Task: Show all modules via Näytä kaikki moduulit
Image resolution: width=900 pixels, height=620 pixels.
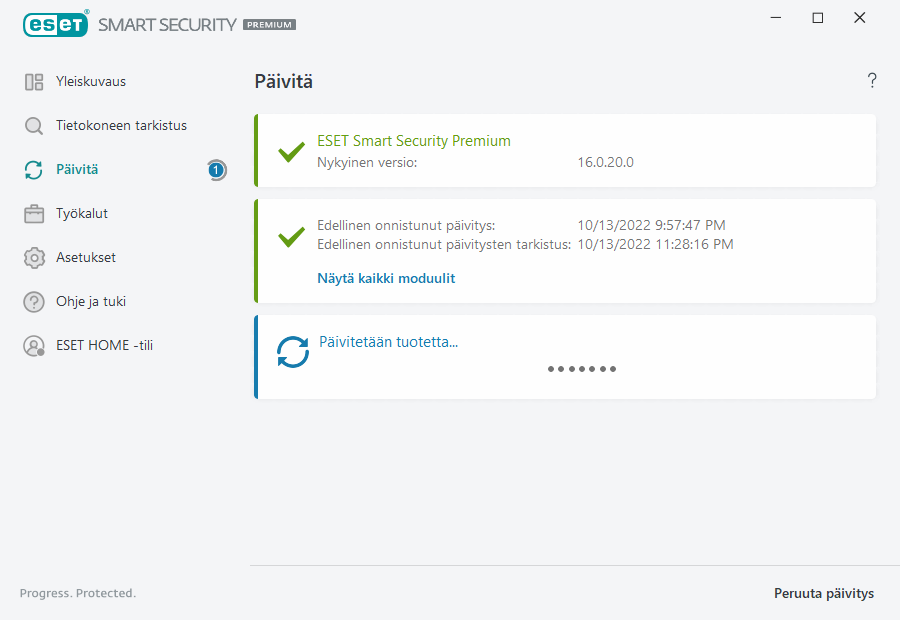Action: pyautogui.click(x=386, y=279)
